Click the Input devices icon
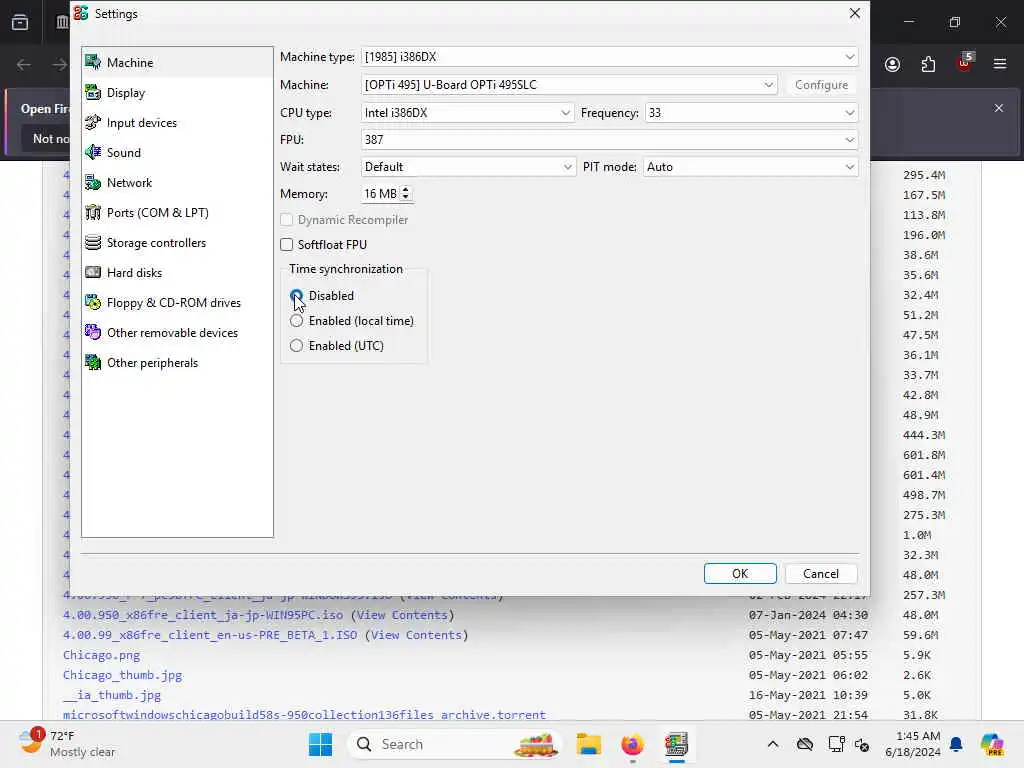Image resolution: width=1024 pixels, height=768 pixels. pos(93,123)
